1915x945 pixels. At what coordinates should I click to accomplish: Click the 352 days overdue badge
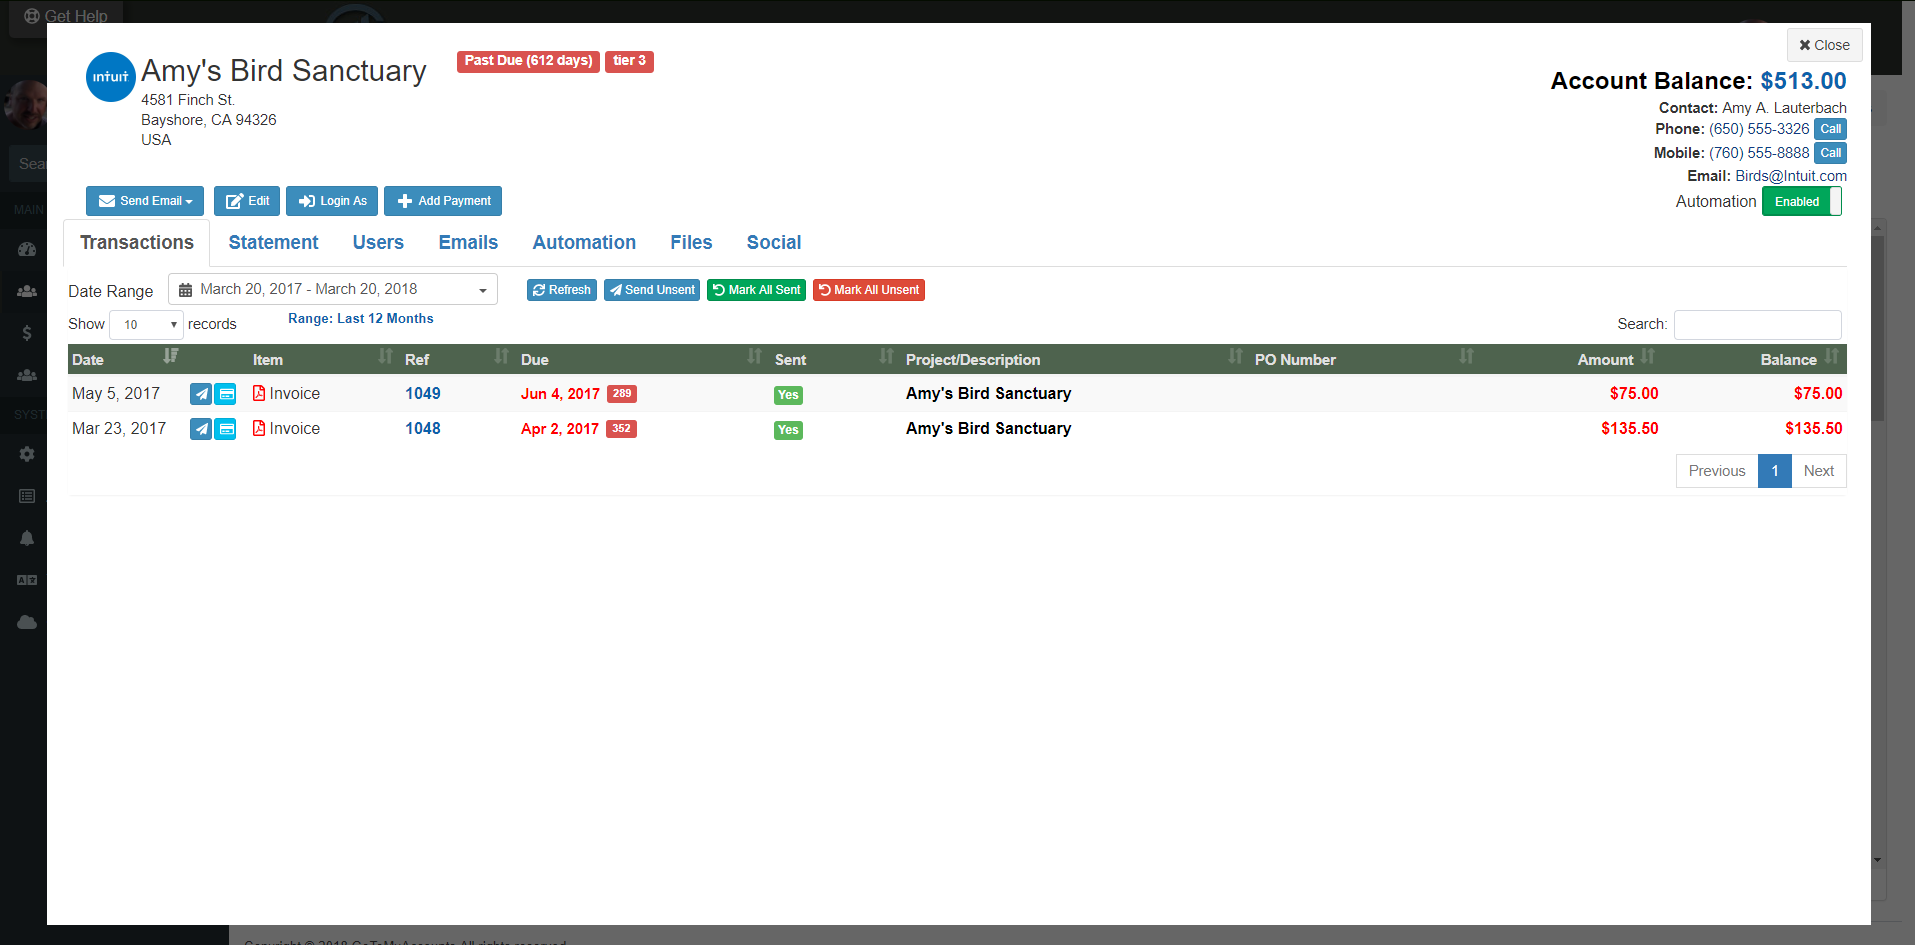[x=621, y=429]
